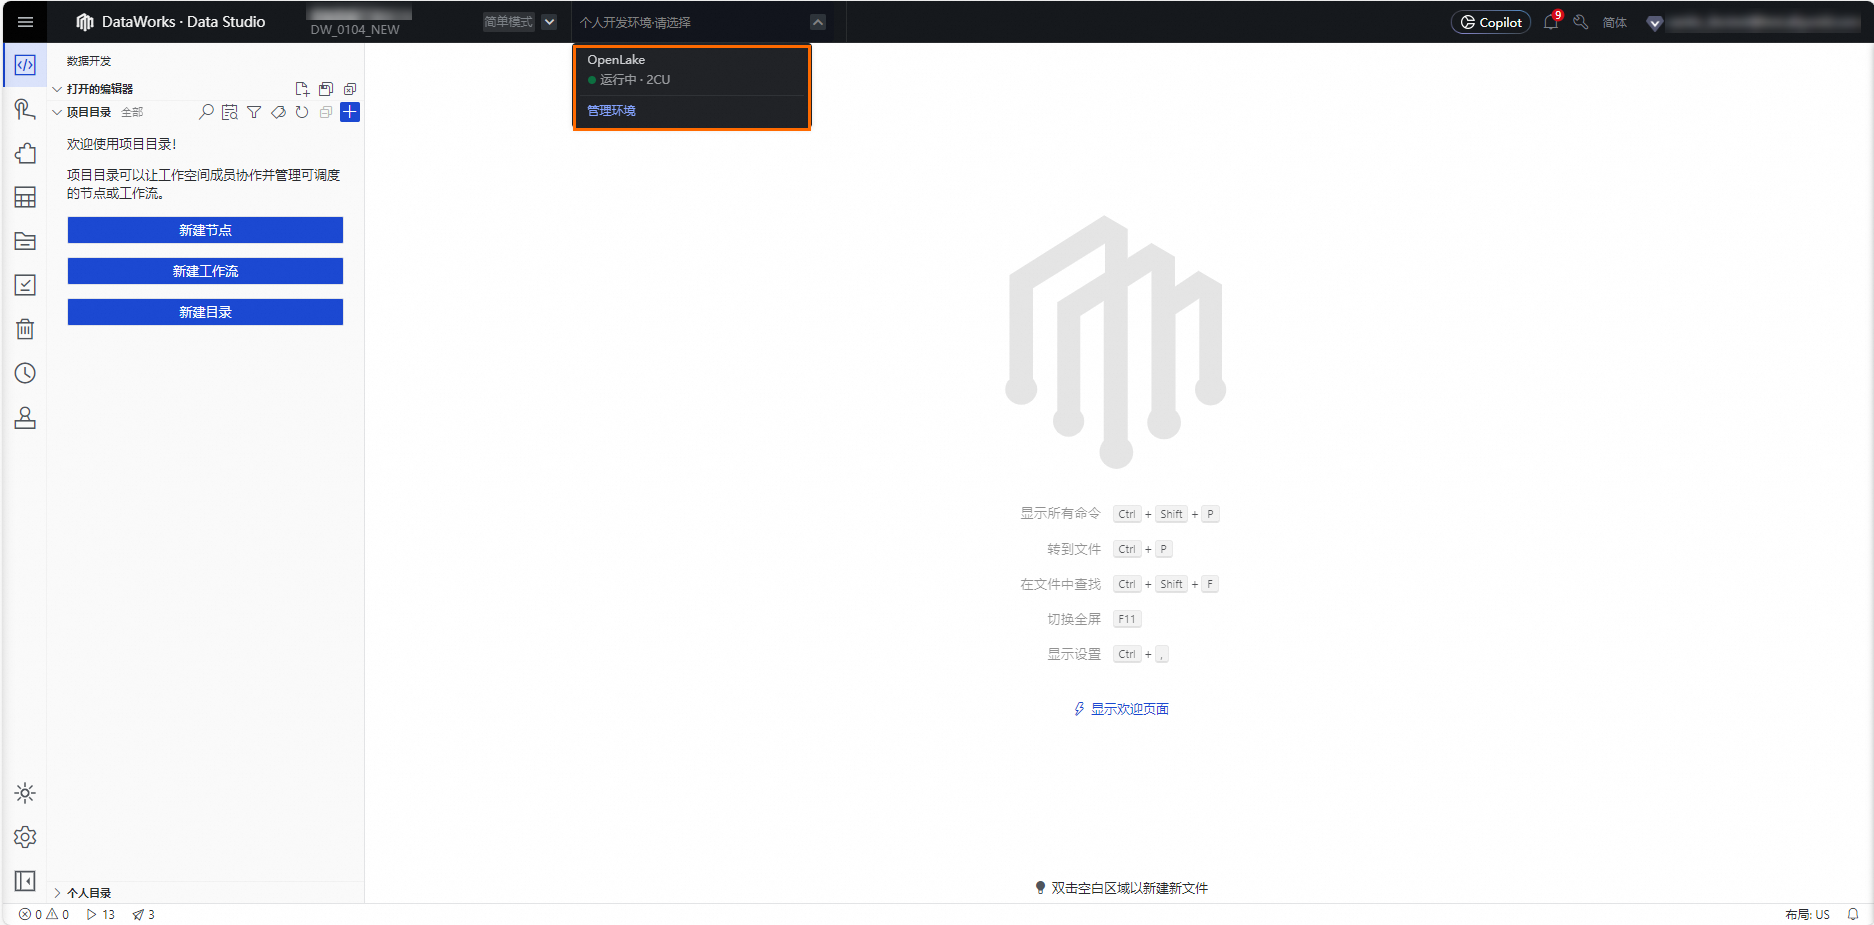
Task: Open the hamburger main menu
Action: (25, 22)
